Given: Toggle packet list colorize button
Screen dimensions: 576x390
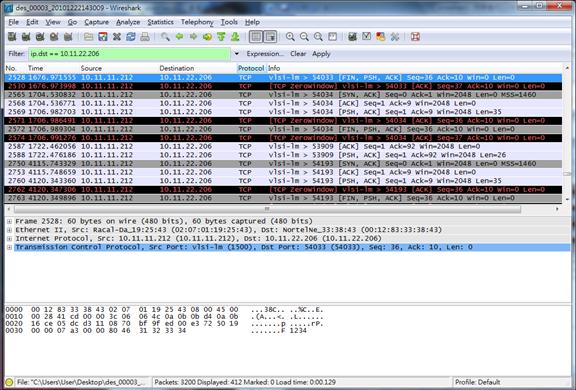Looking at the screenshot, I should pyautogui.click(x=256, y=37).
